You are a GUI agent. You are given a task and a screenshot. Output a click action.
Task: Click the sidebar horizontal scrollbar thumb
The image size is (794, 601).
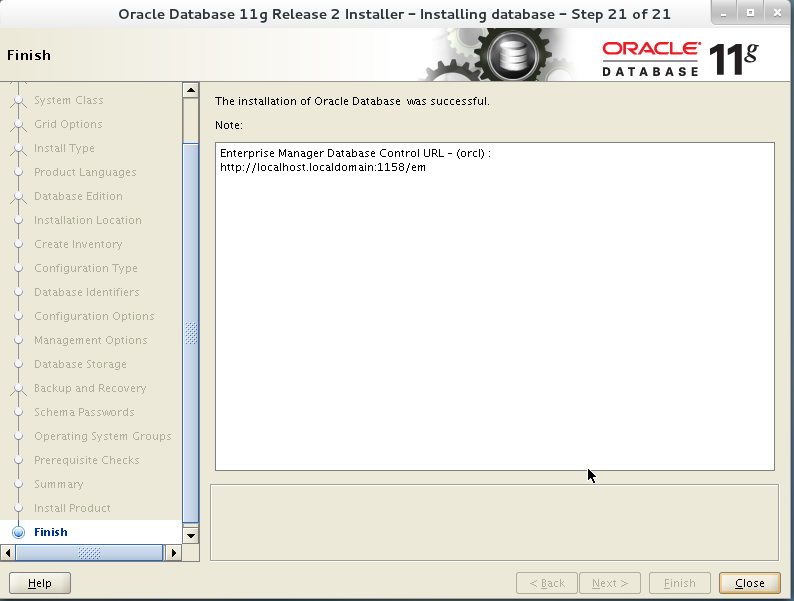[89, 552]
